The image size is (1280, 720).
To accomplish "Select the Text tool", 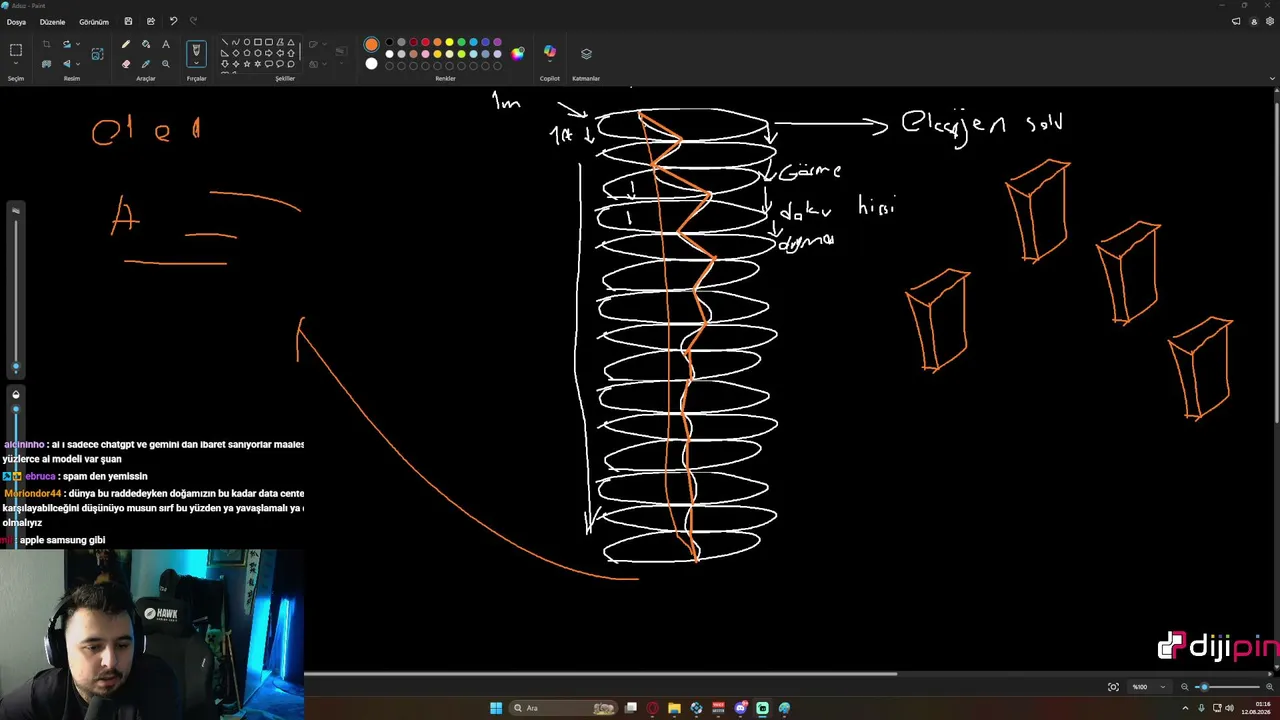I will click(x=166, y=44).
